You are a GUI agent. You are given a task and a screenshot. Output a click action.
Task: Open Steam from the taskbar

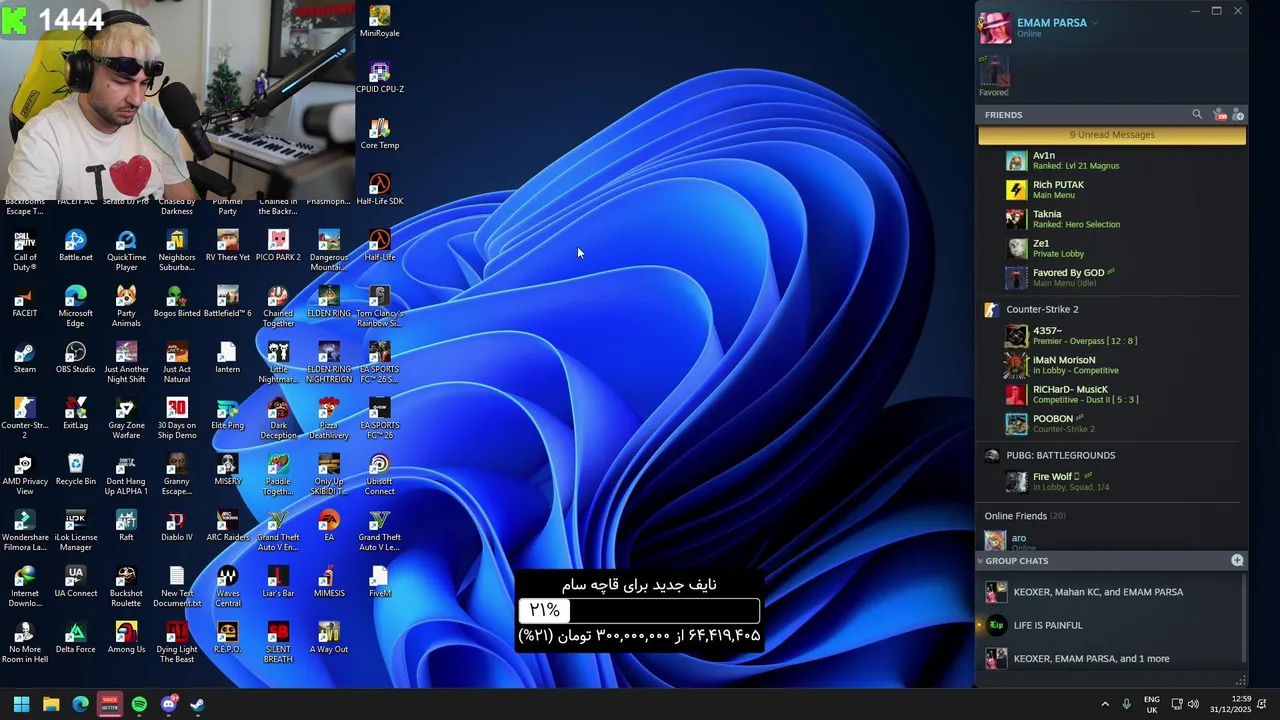(x=198, y=704)
